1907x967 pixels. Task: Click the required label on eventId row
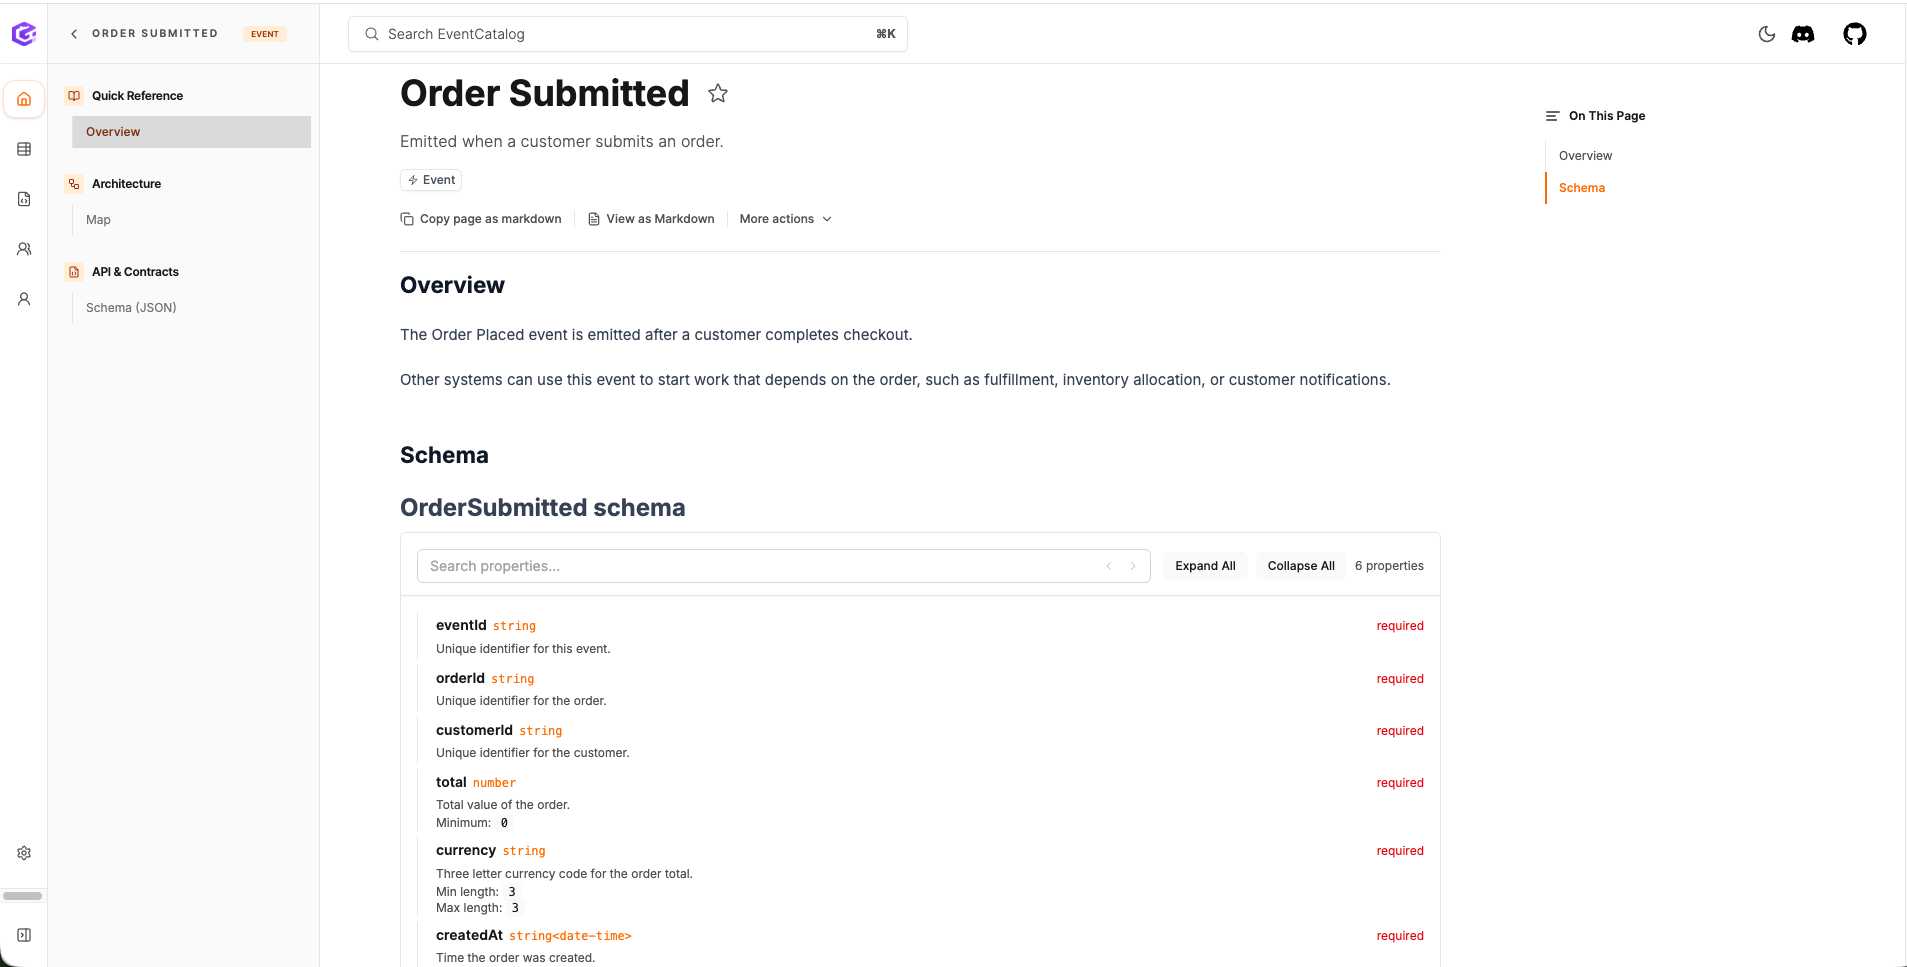click(x=1400, y=626)
